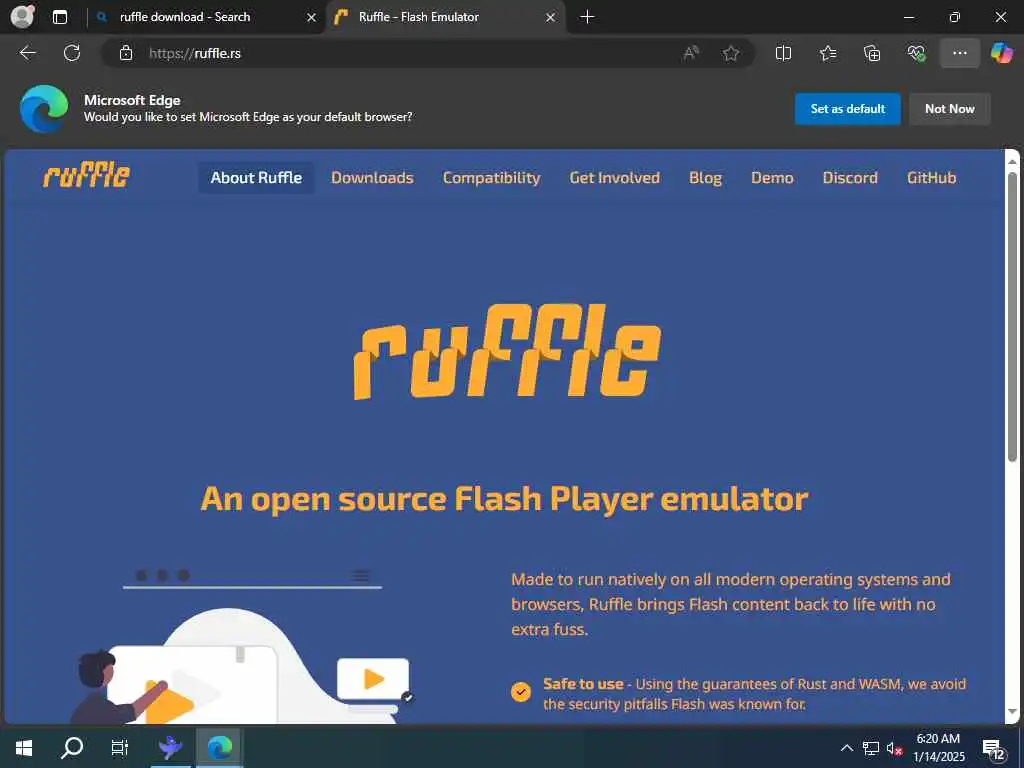This screenshot has width=1024, height=768.
Task: Open Windows taskbar search
Action: tap(72, 748)
